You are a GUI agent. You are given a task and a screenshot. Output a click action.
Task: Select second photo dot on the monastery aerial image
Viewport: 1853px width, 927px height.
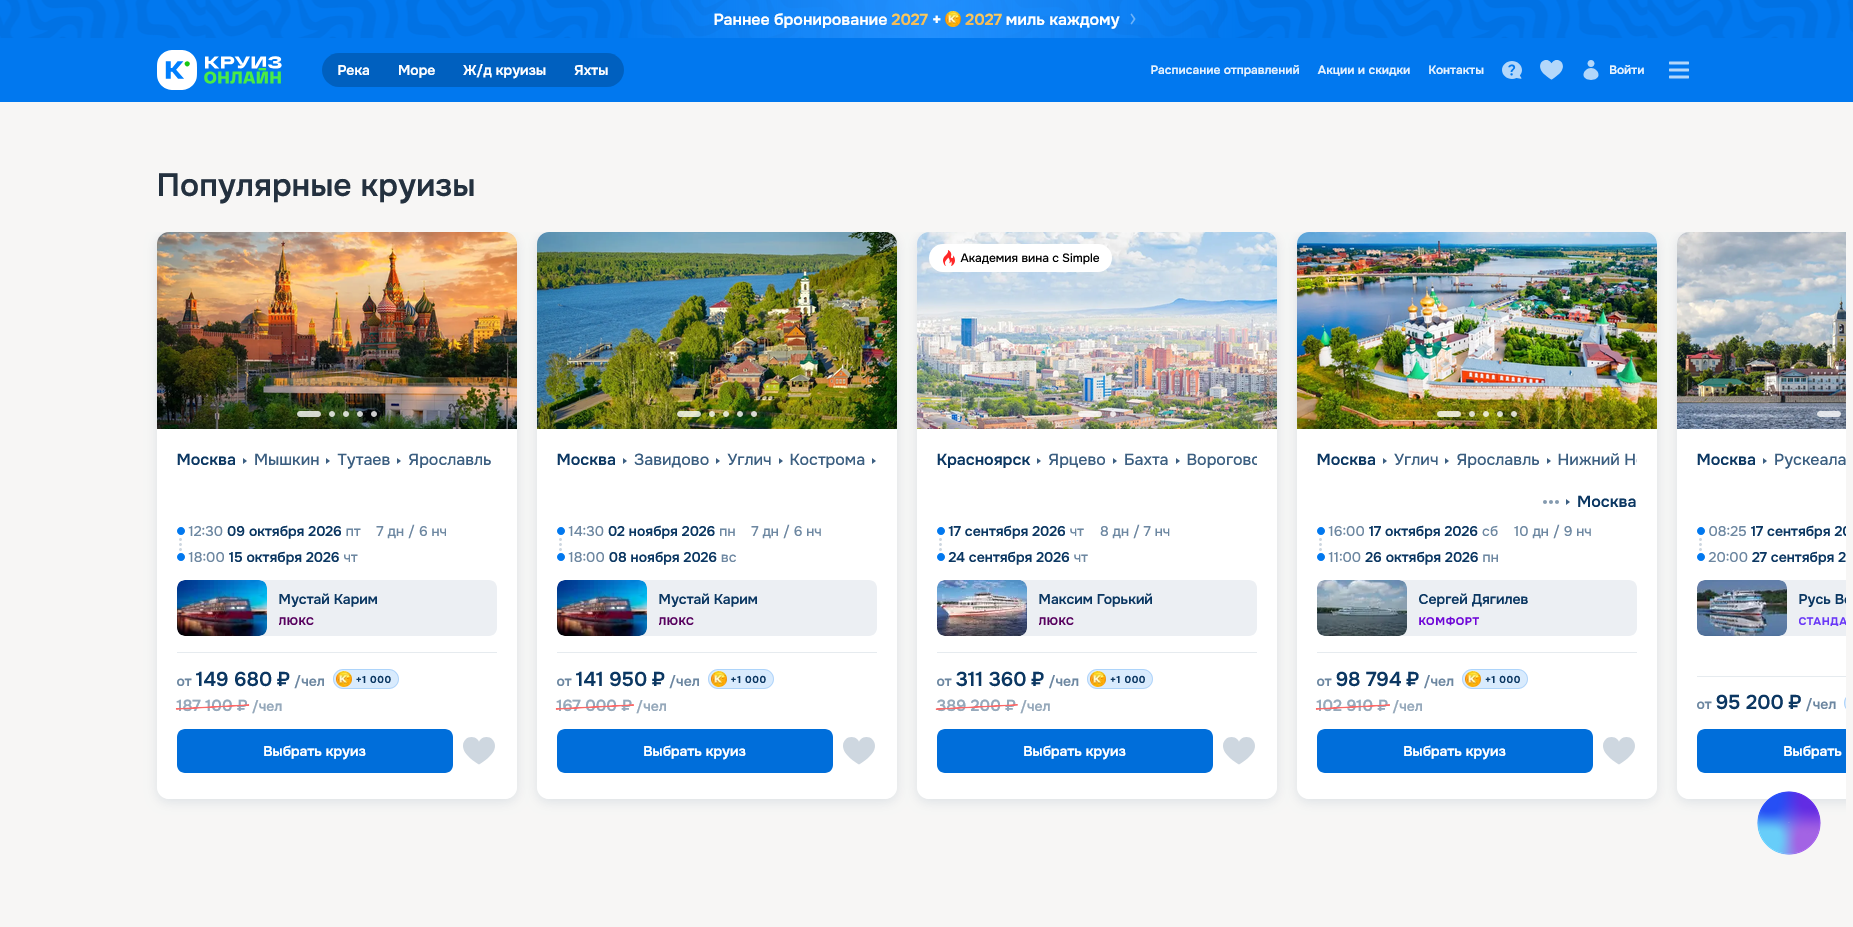point(1472,414)
